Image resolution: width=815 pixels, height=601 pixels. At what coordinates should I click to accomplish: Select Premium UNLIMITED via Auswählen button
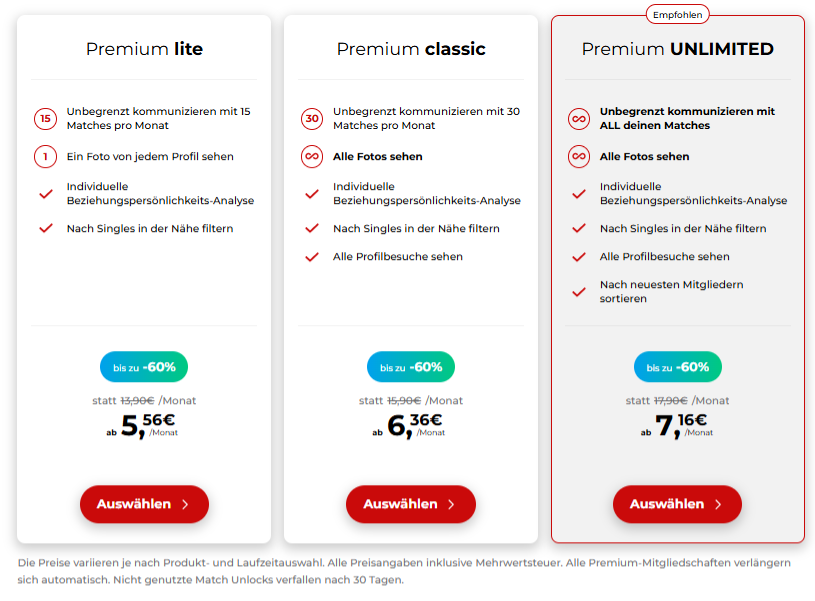coord(677,504)
